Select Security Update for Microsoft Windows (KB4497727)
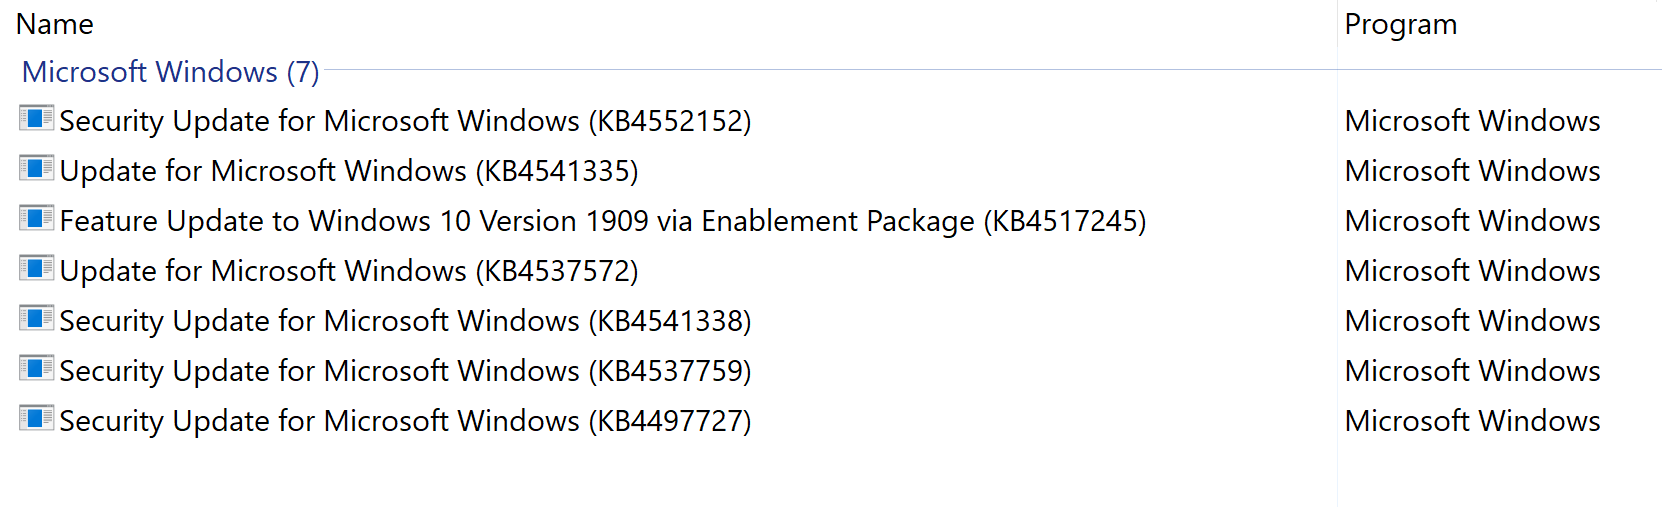 (405, 421)
